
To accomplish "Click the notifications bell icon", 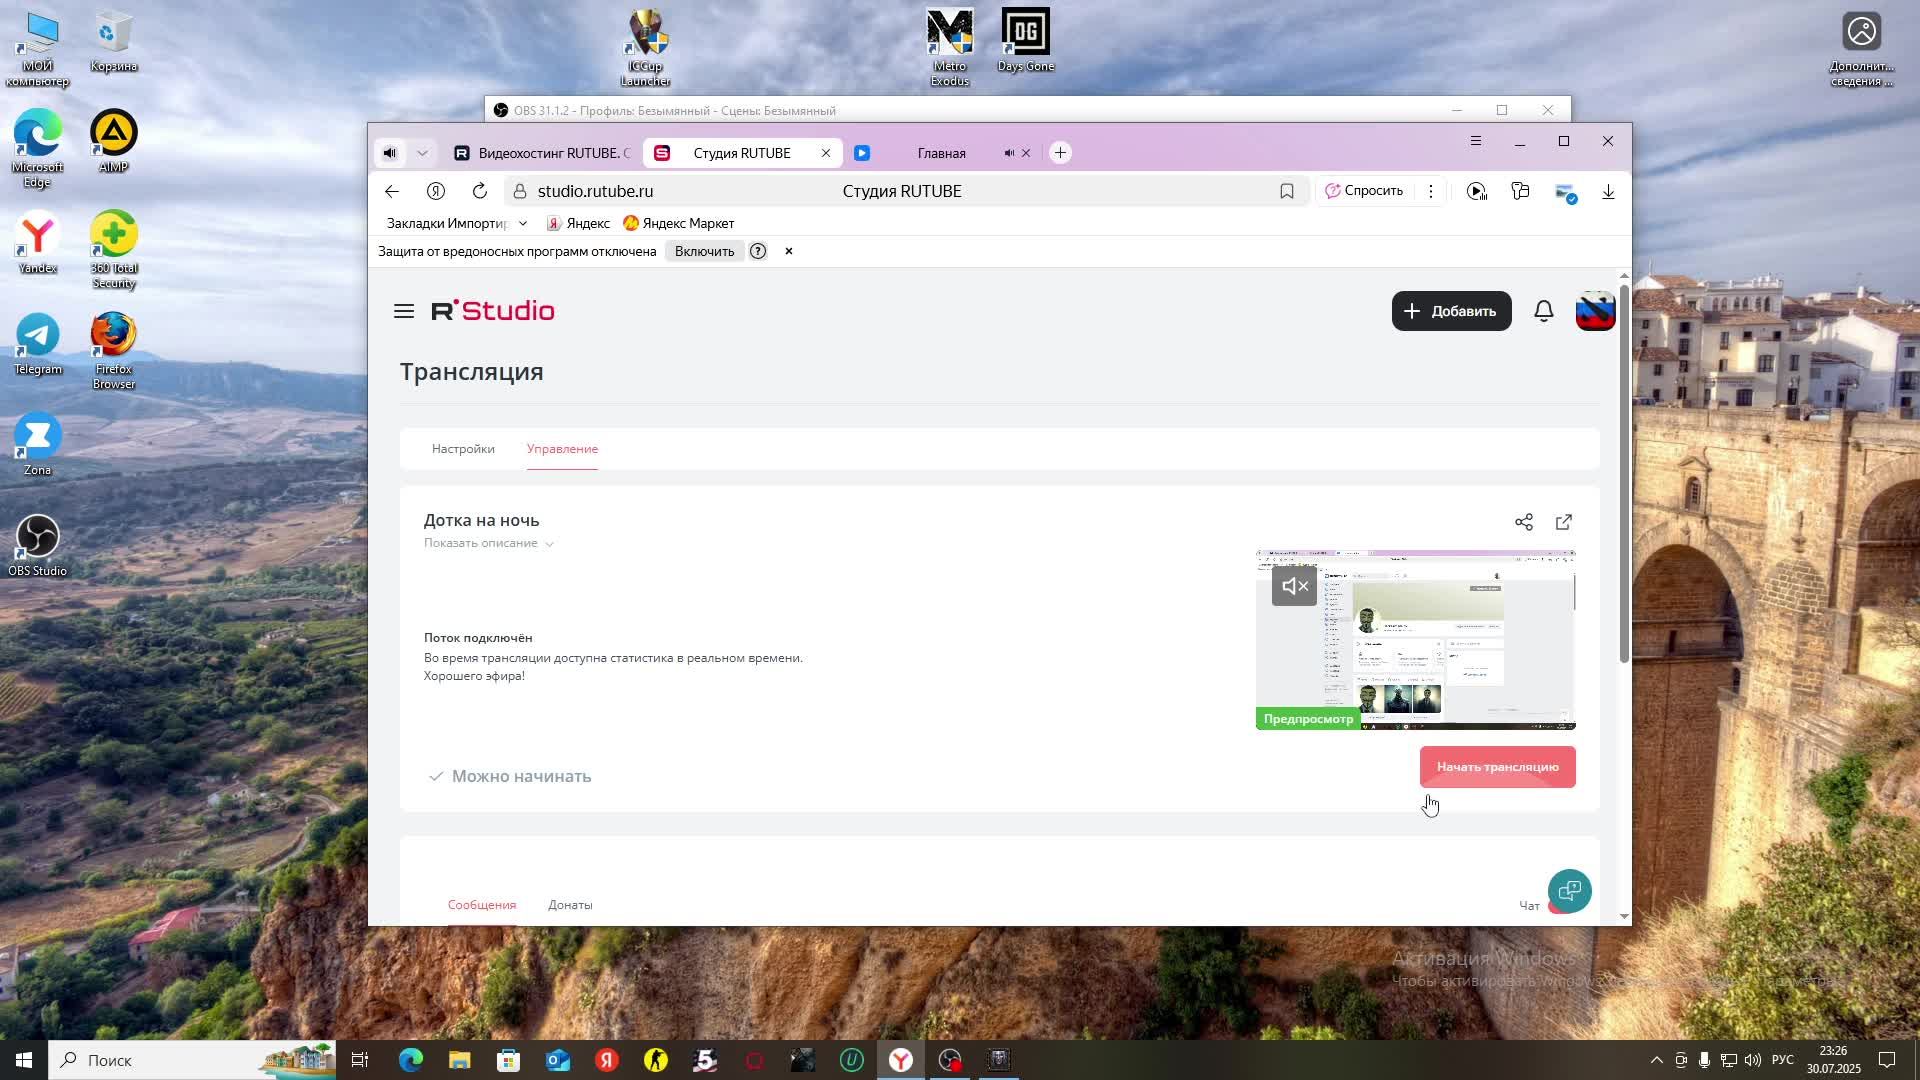I will pos(1544,311).
